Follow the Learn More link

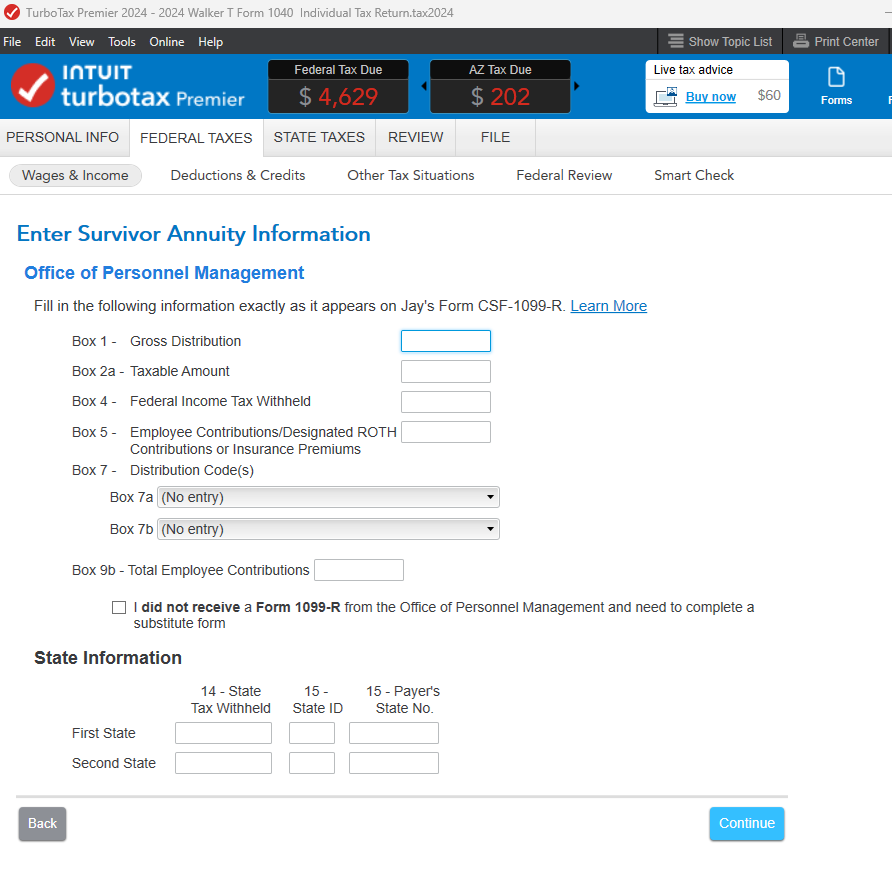click(x=609, y=306)
